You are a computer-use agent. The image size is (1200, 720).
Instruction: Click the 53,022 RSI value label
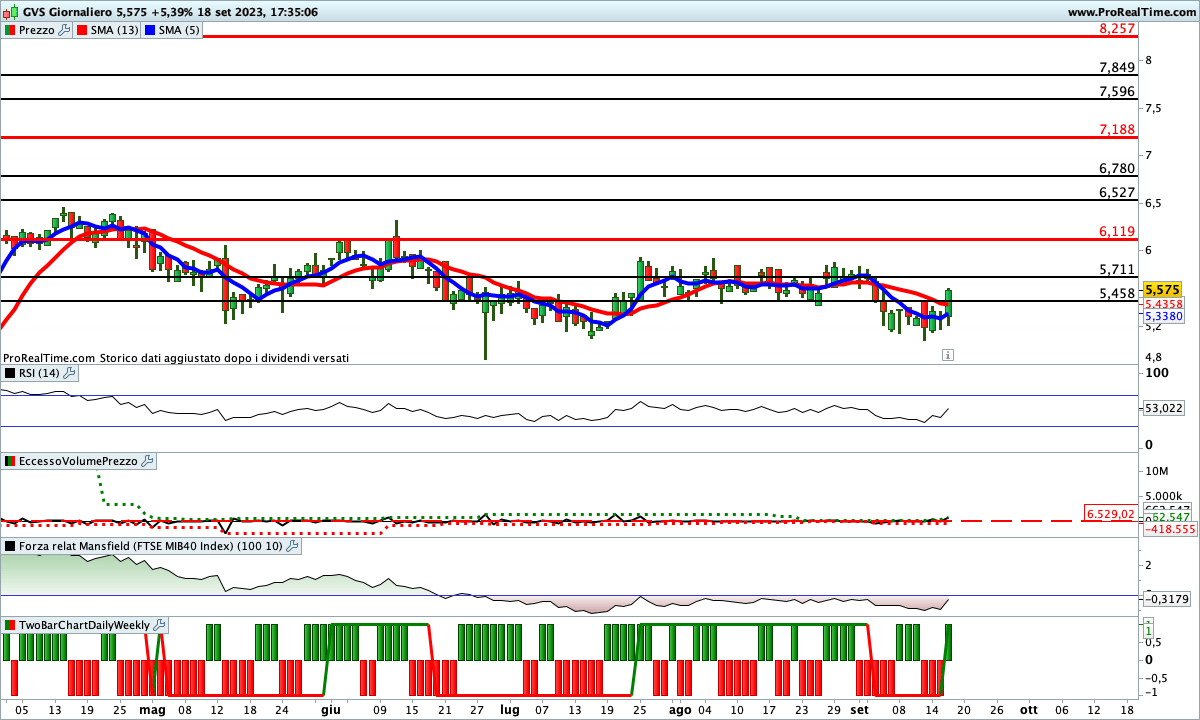coord(1163,408)
